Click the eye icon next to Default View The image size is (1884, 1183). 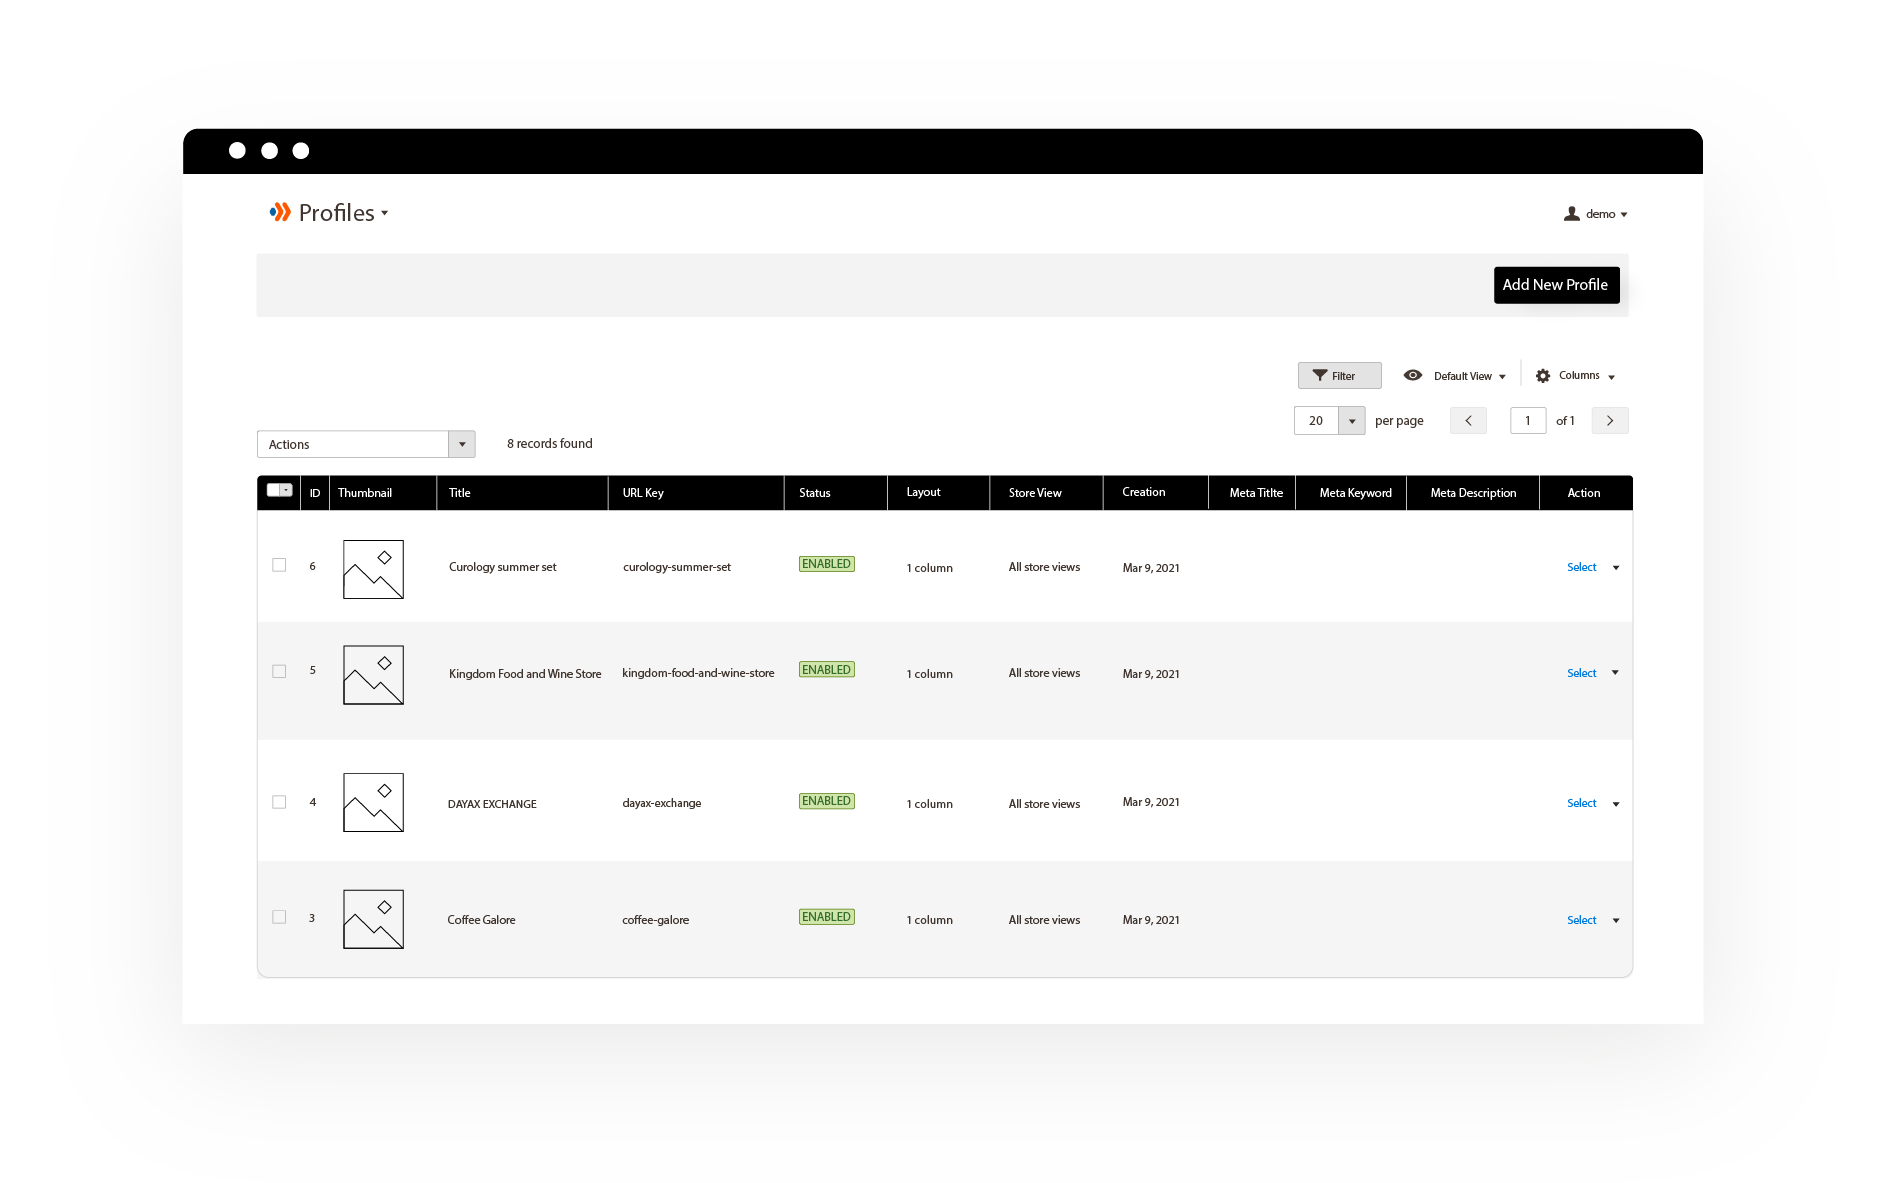(x=1413, y=375)
